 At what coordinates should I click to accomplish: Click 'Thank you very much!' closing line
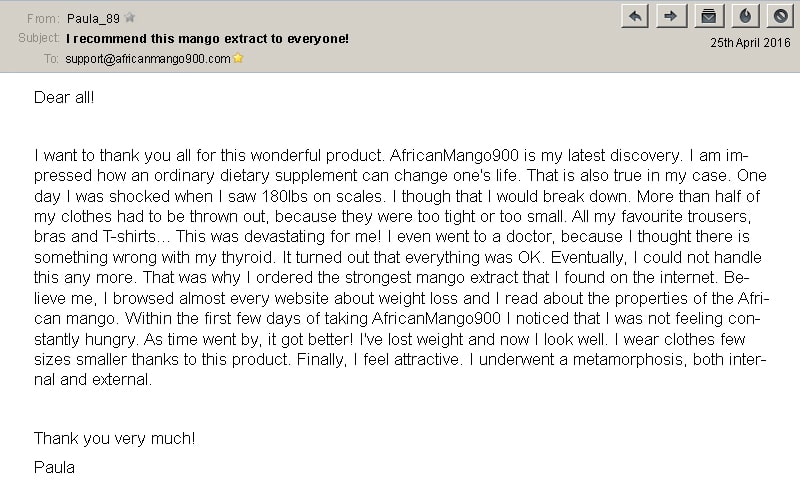coord(114,439)
